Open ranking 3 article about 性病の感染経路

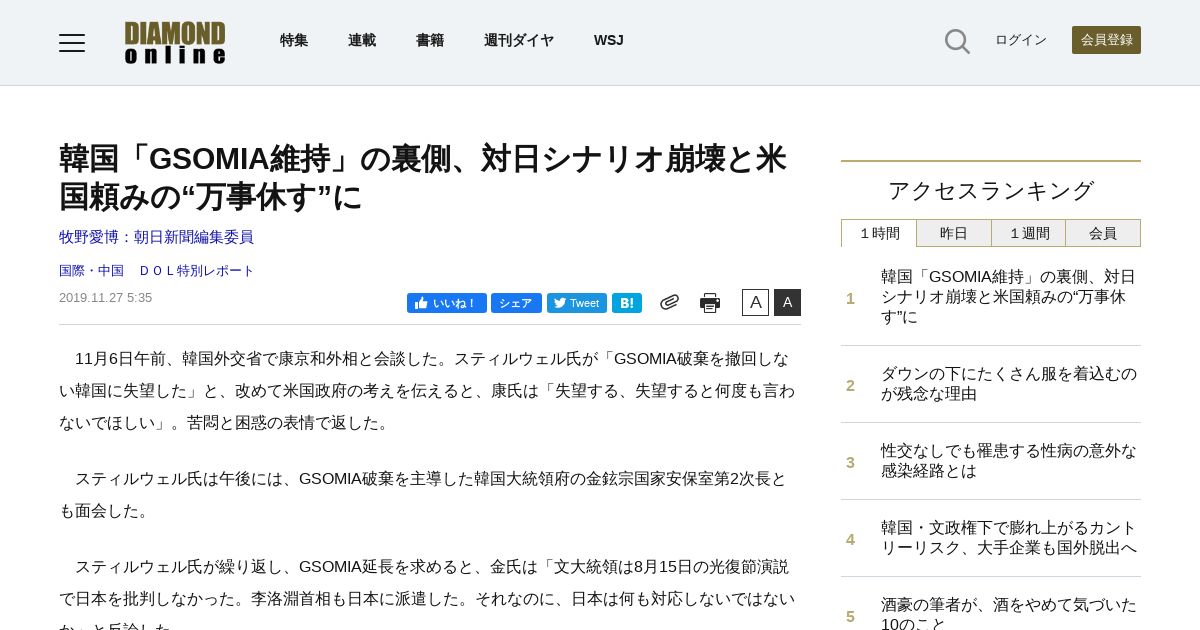click(x=1009, y=461)
